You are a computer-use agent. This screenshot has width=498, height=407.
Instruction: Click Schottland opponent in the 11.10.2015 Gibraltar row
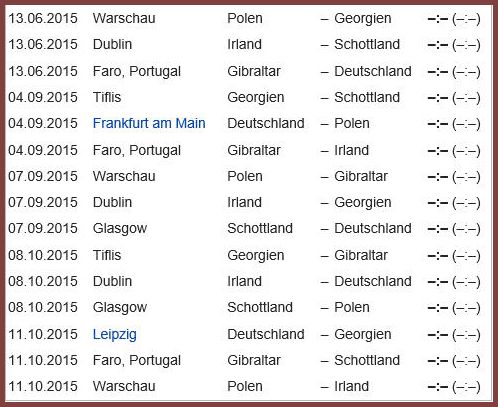367,360
